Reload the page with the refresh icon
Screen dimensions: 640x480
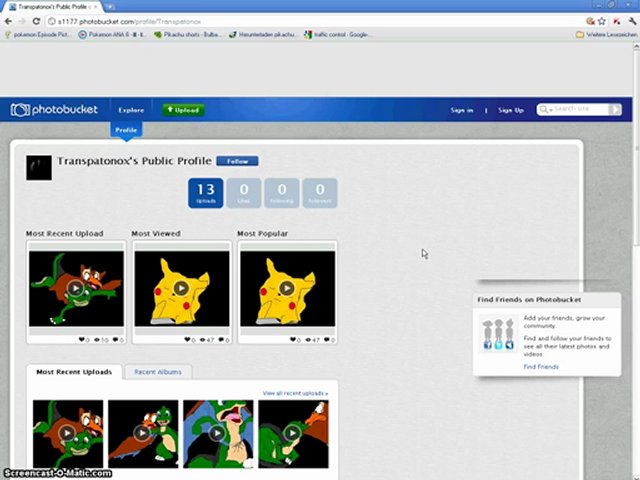[37, 20]
